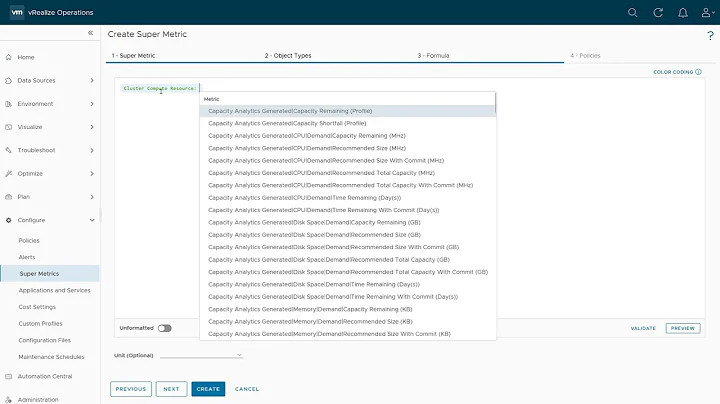Click the Cancel button

pyautogui.click(x=247, y=389)
